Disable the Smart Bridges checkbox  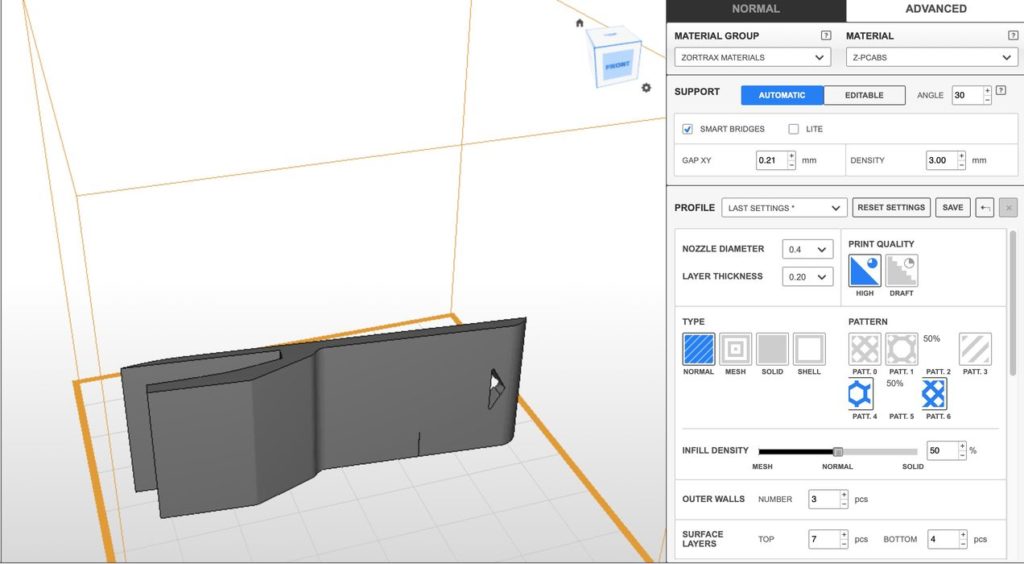688,129
